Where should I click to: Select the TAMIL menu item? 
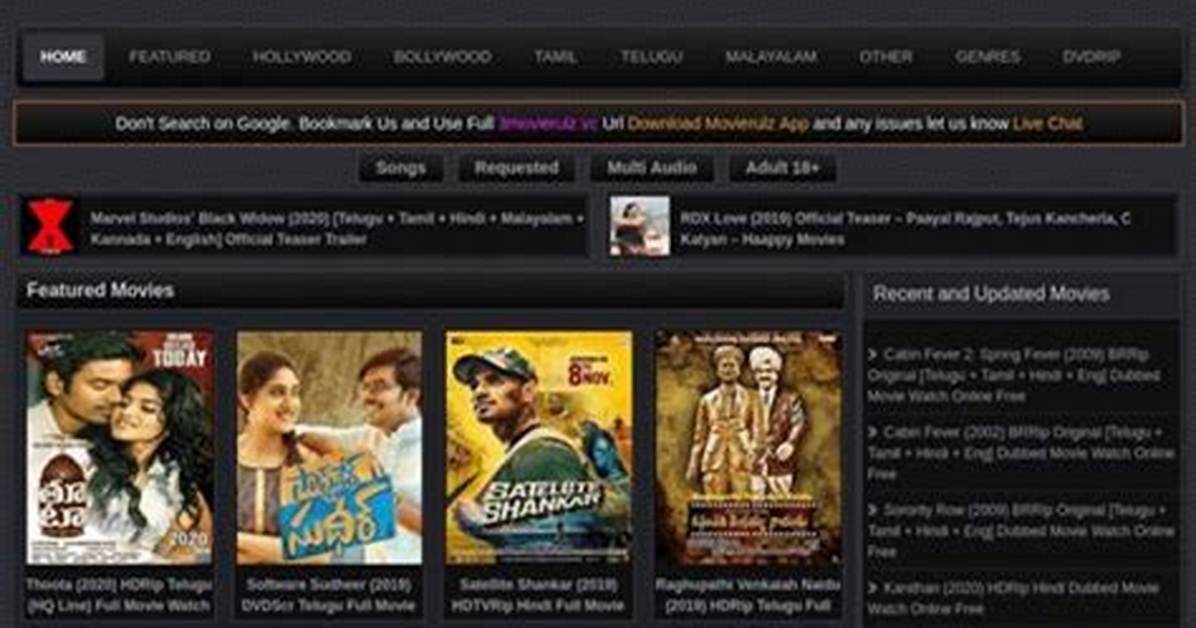(555, 56)
